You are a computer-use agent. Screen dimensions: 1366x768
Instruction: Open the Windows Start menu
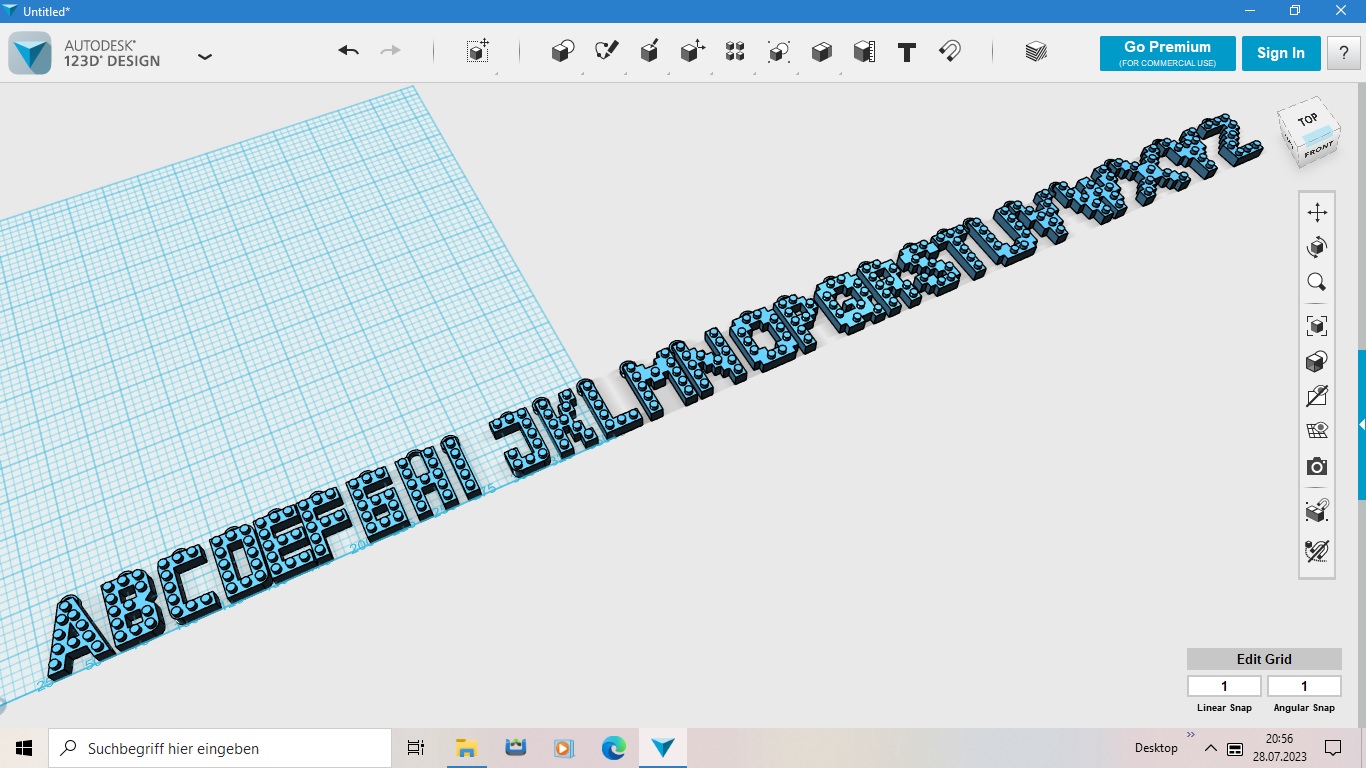pyautogui.click(x=24, y=748)
